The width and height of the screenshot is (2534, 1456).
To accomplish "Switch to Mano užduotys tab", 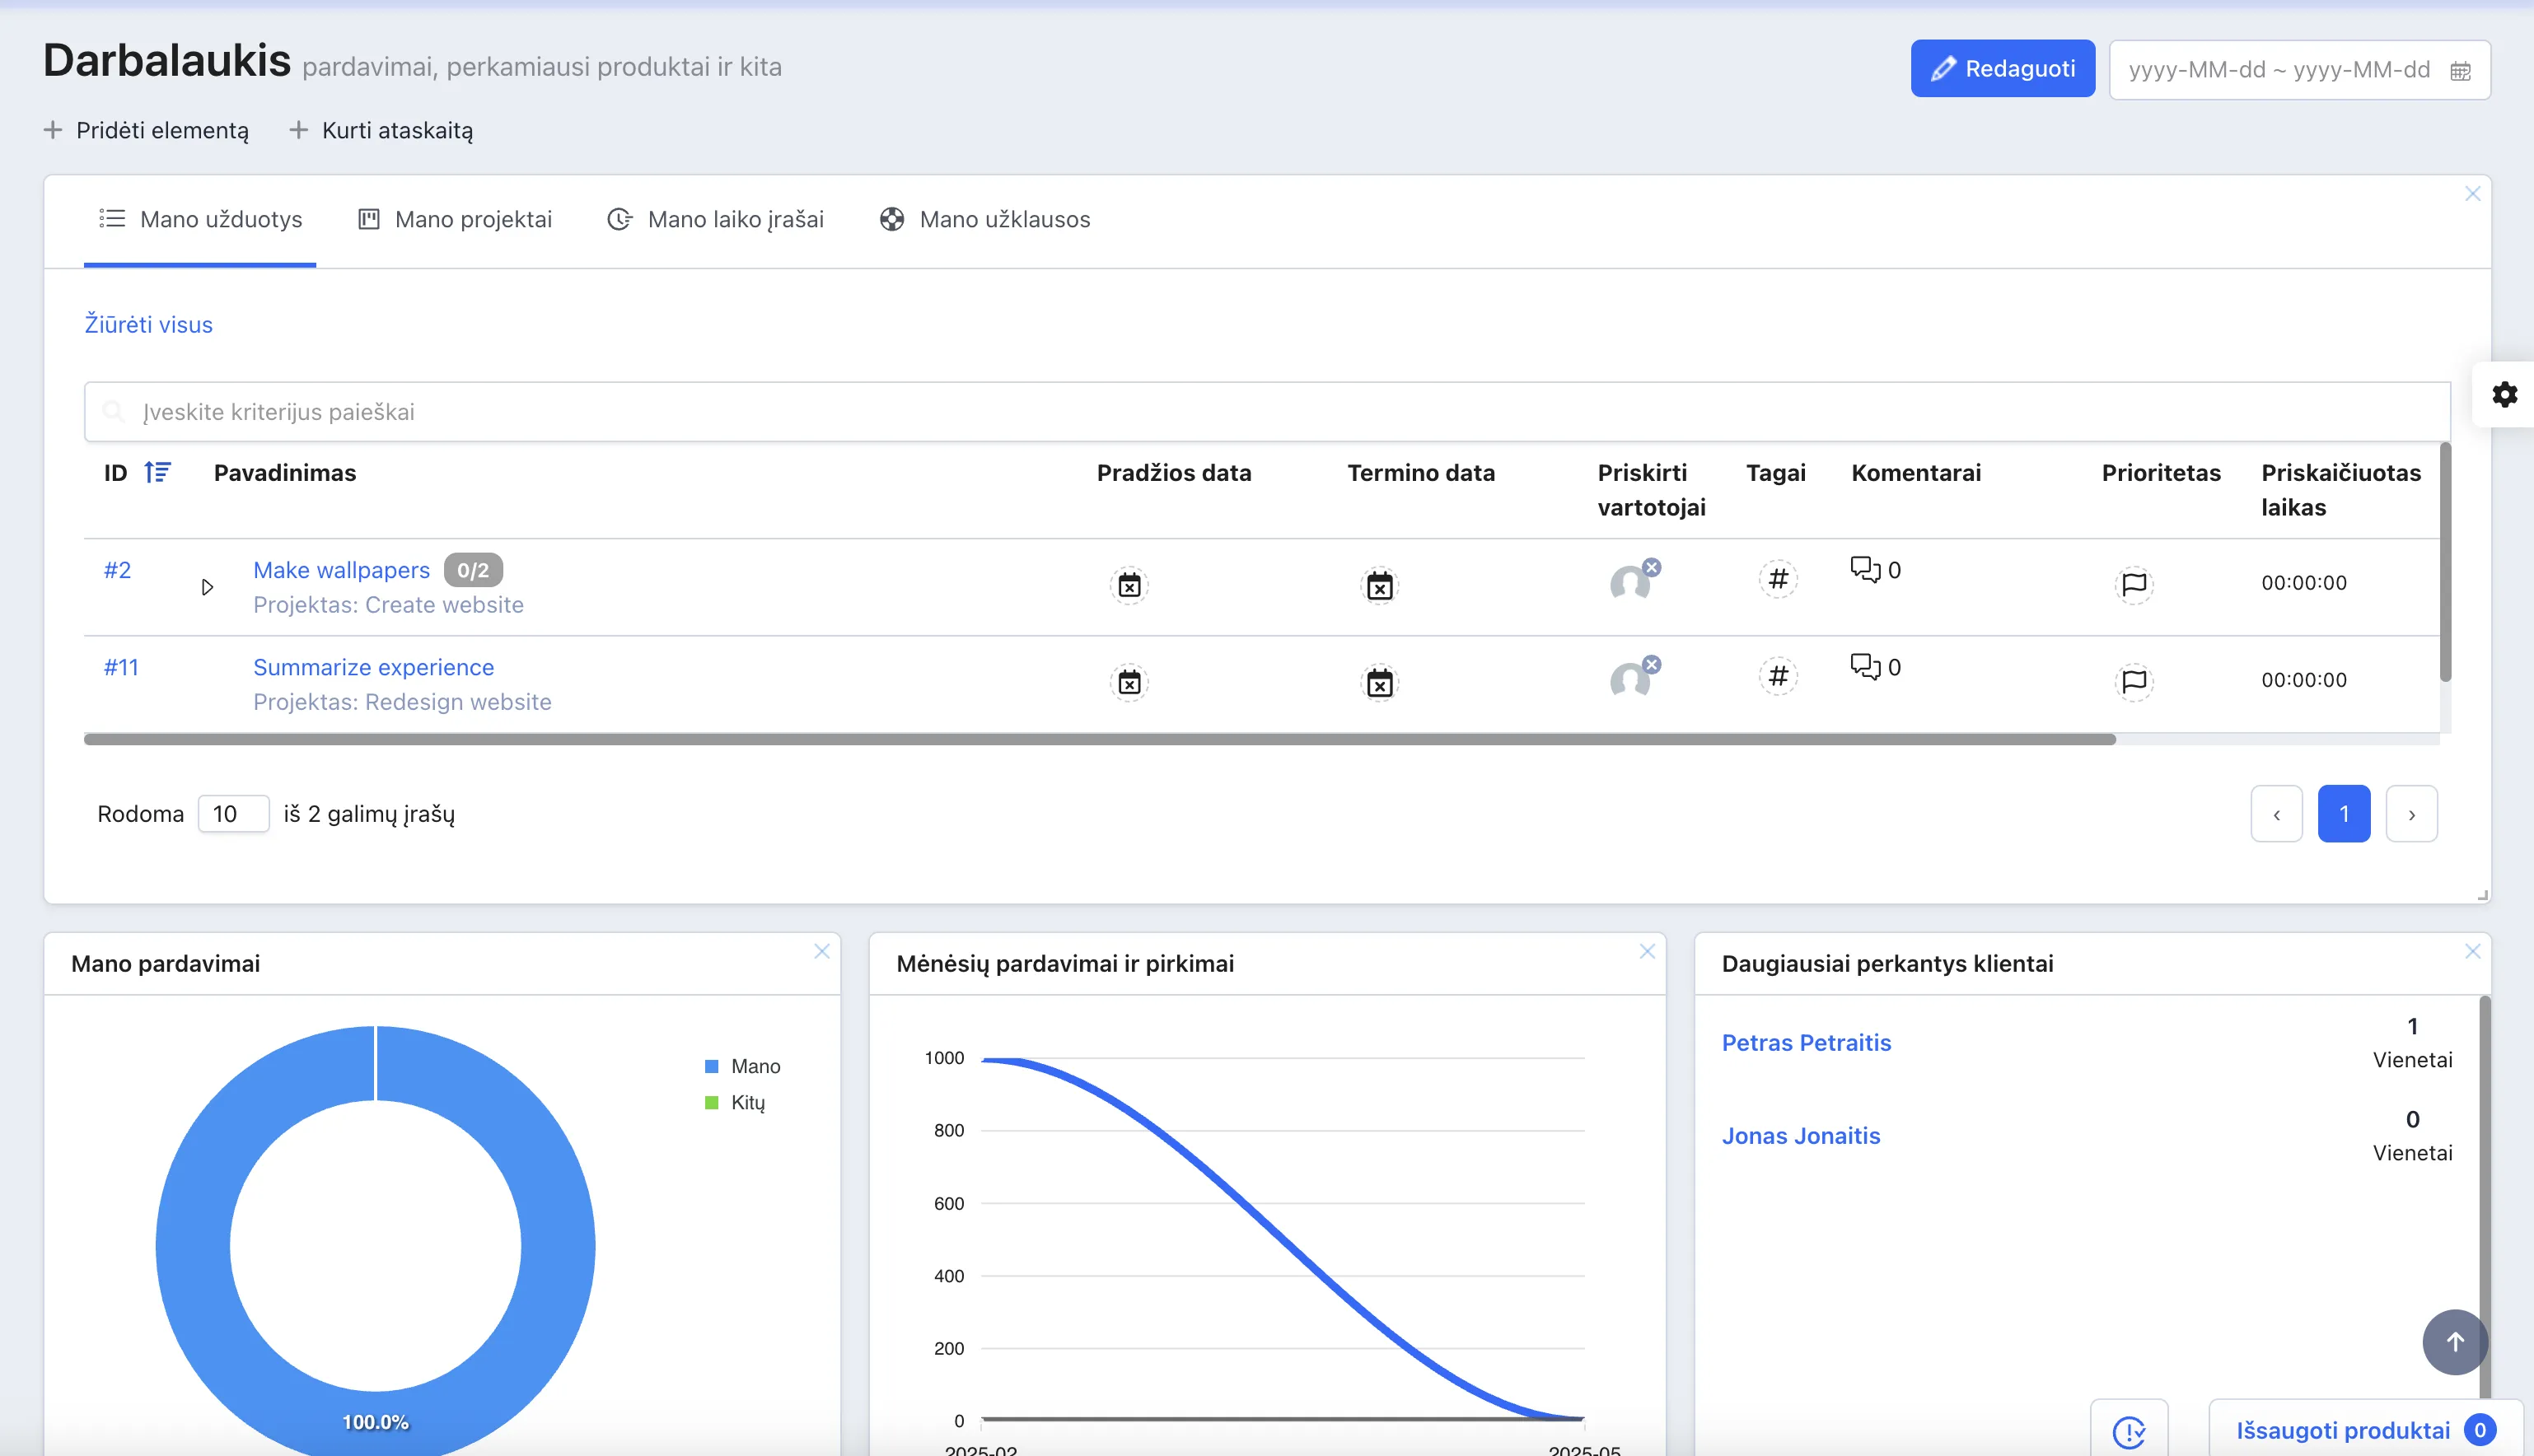I will [x=200, y=219].
